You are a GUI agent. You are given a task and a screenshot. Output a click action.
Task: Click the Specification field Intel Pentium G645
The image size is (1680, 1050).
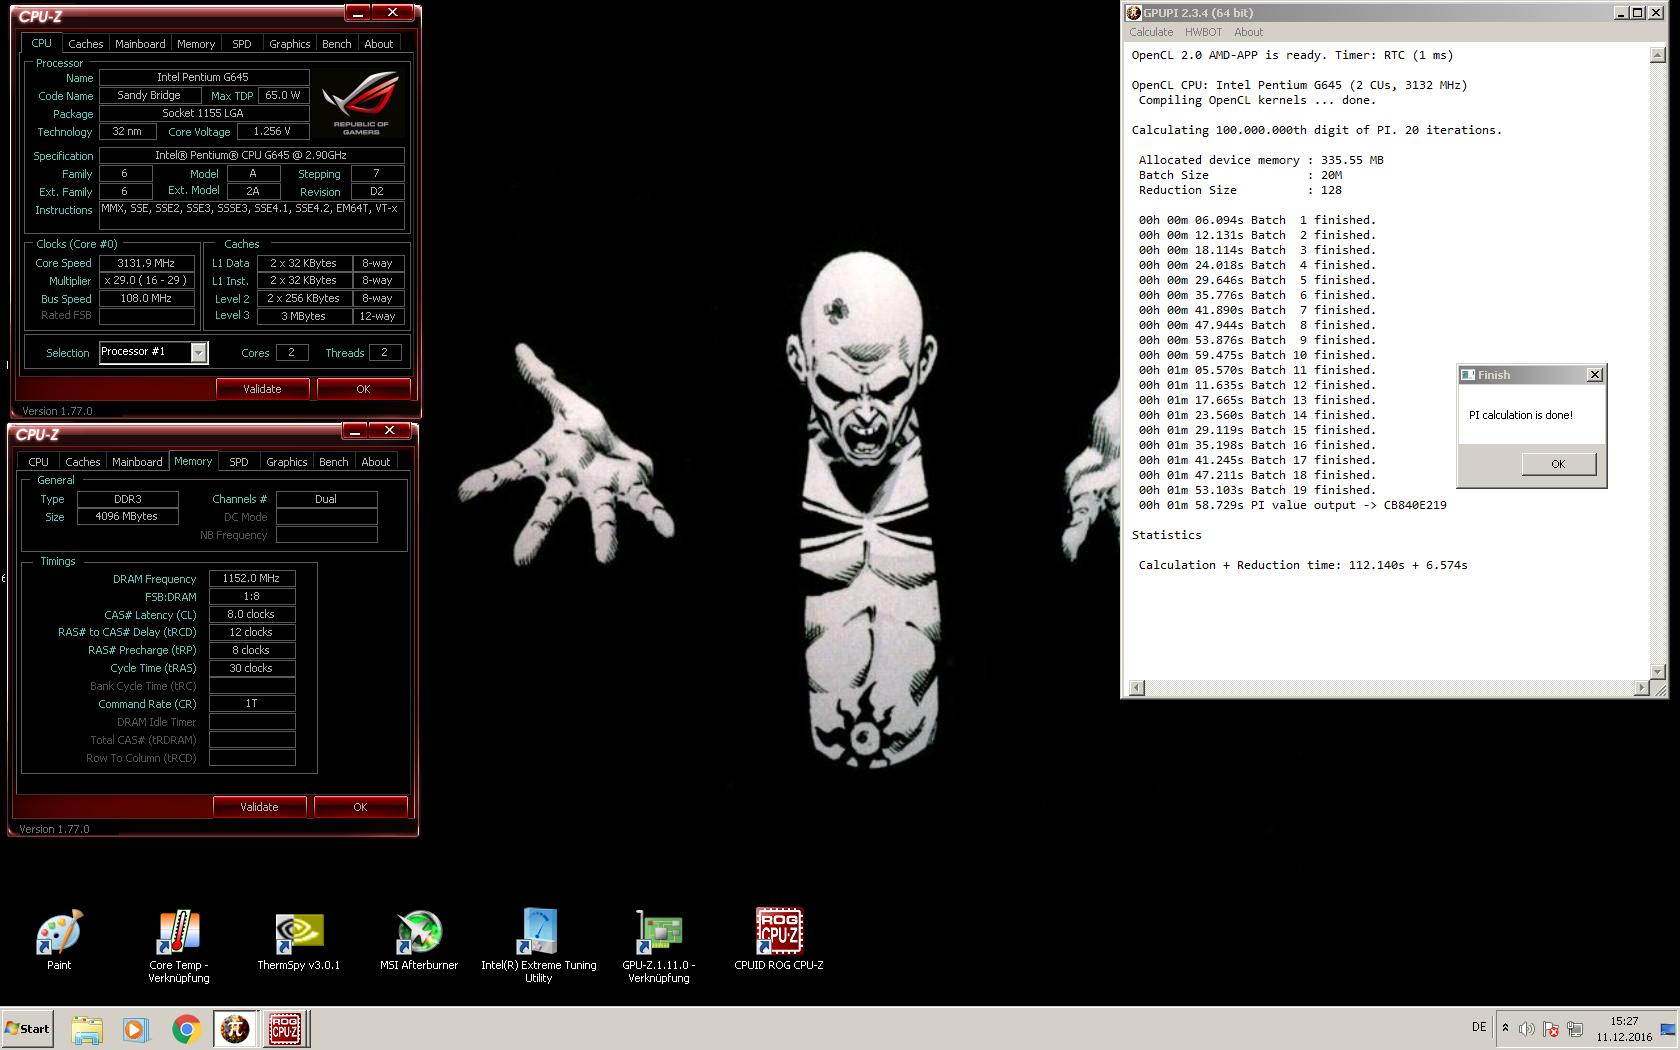pos(252,155)
